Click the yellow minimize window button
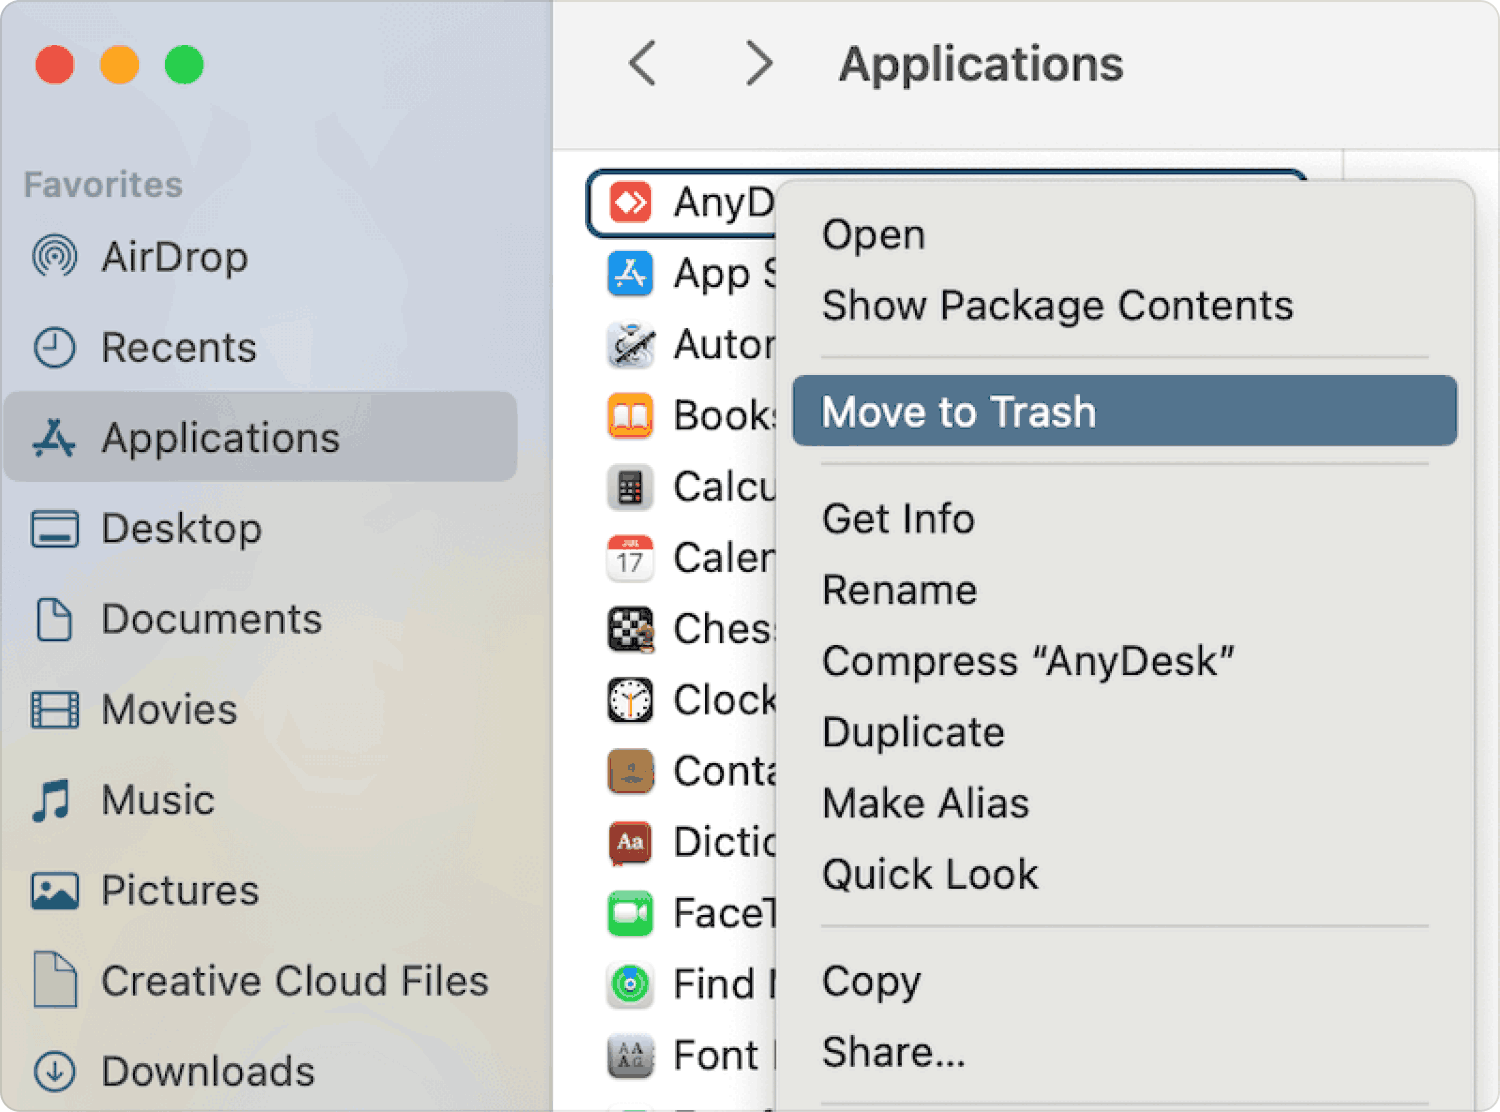 [120, 65]
